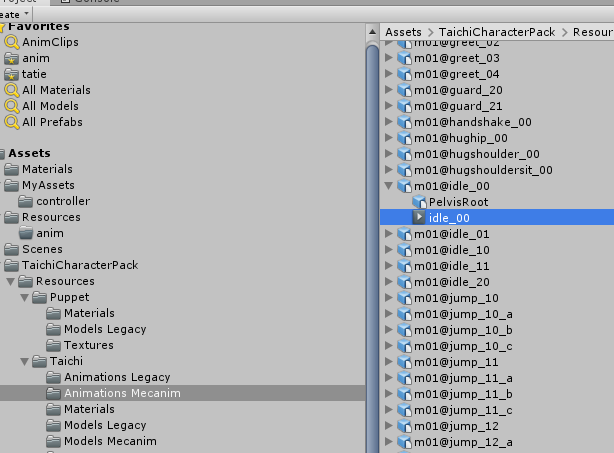Click the idle_00 animation clip icon
Viewport: 614px width, 453px height.
[419, 217]
